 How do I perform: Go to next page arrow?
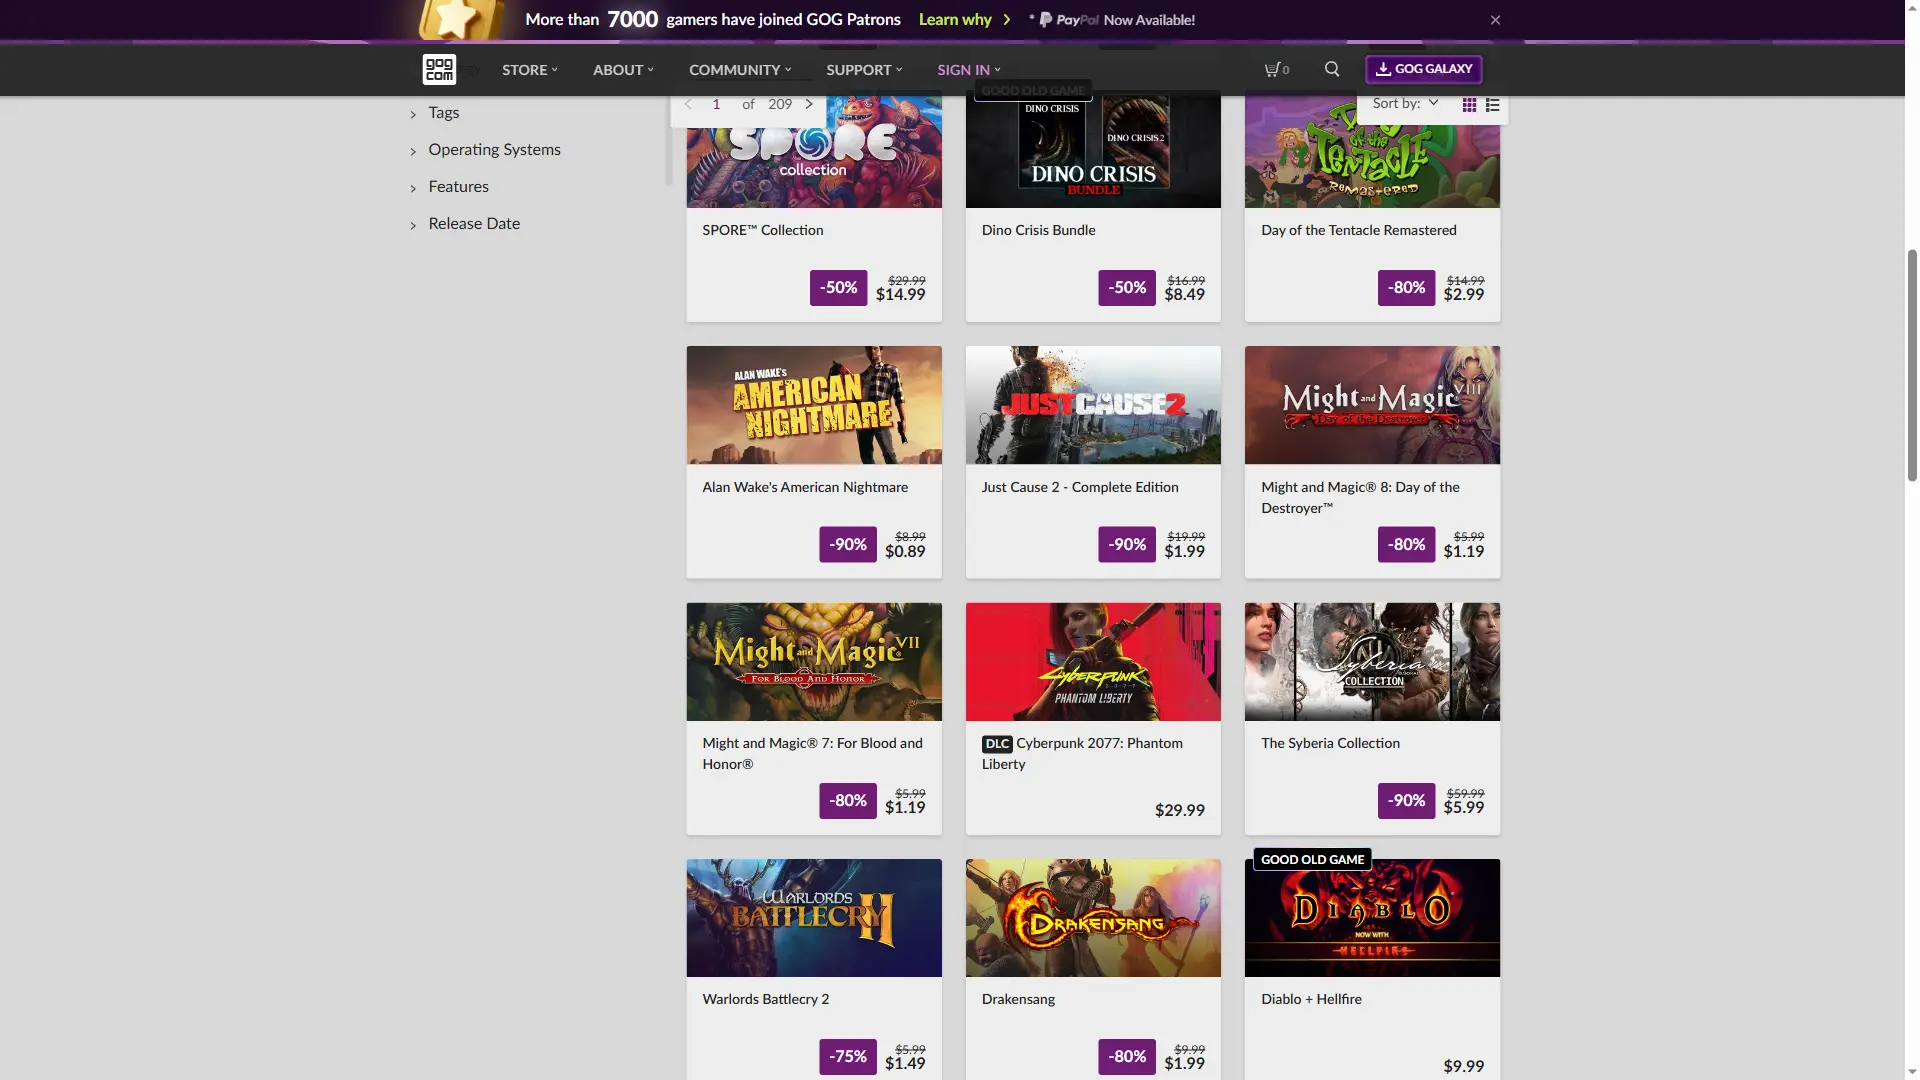809,104
